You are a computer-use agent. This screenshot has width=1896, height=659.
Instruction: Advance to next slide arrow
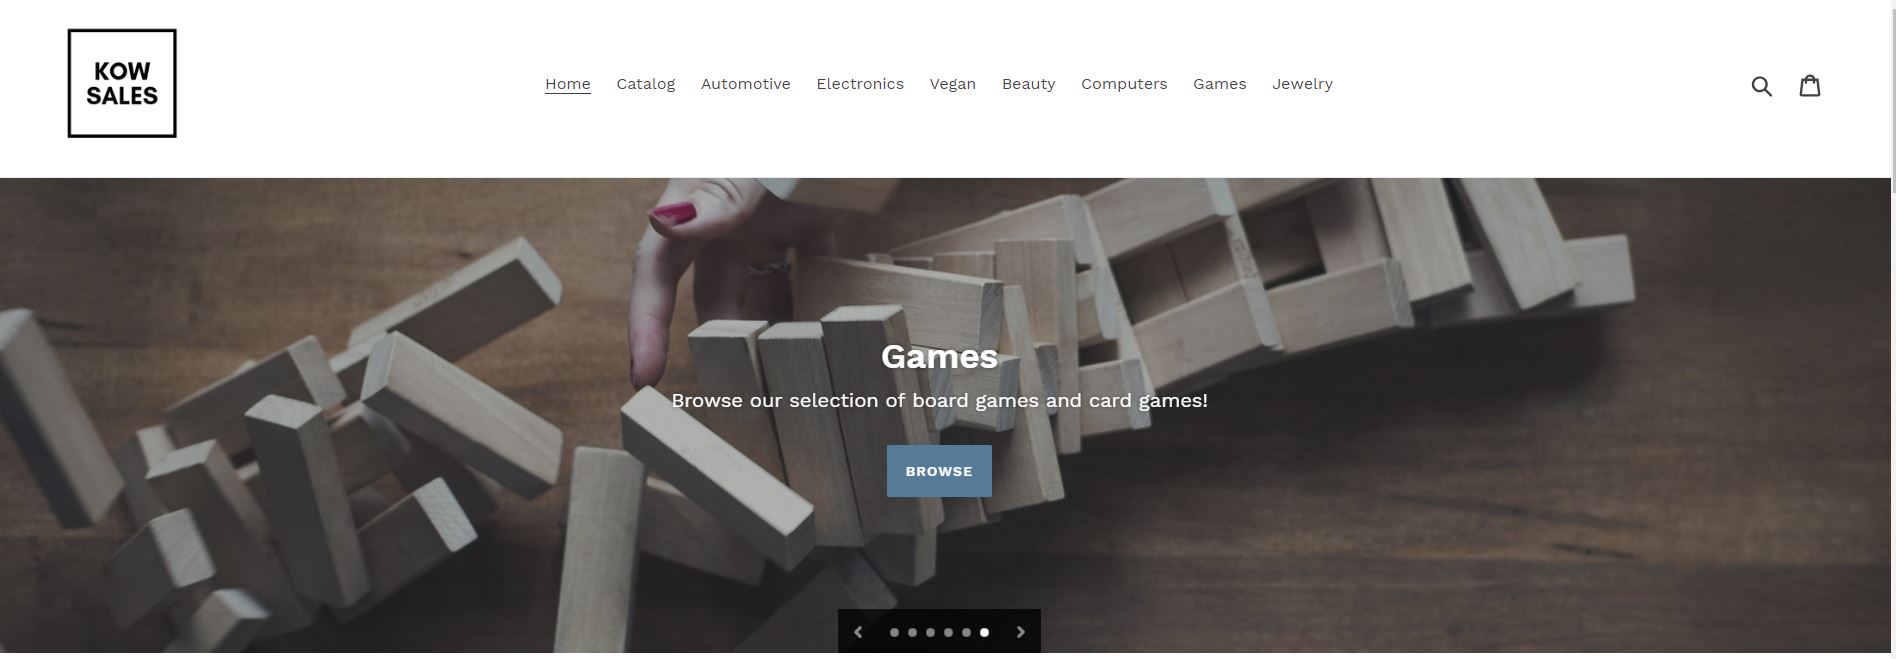tap(1020, 632)
